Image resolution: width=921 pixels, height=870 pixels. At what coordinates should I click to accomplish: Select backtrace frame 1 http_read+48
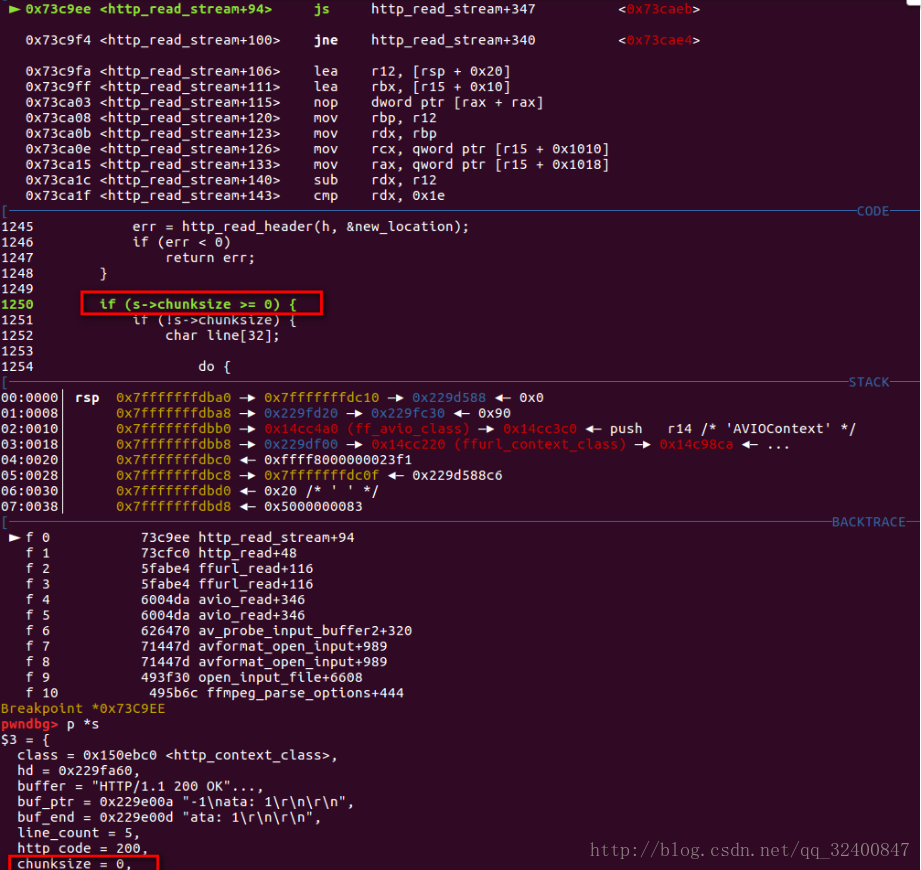click(161, 553)
